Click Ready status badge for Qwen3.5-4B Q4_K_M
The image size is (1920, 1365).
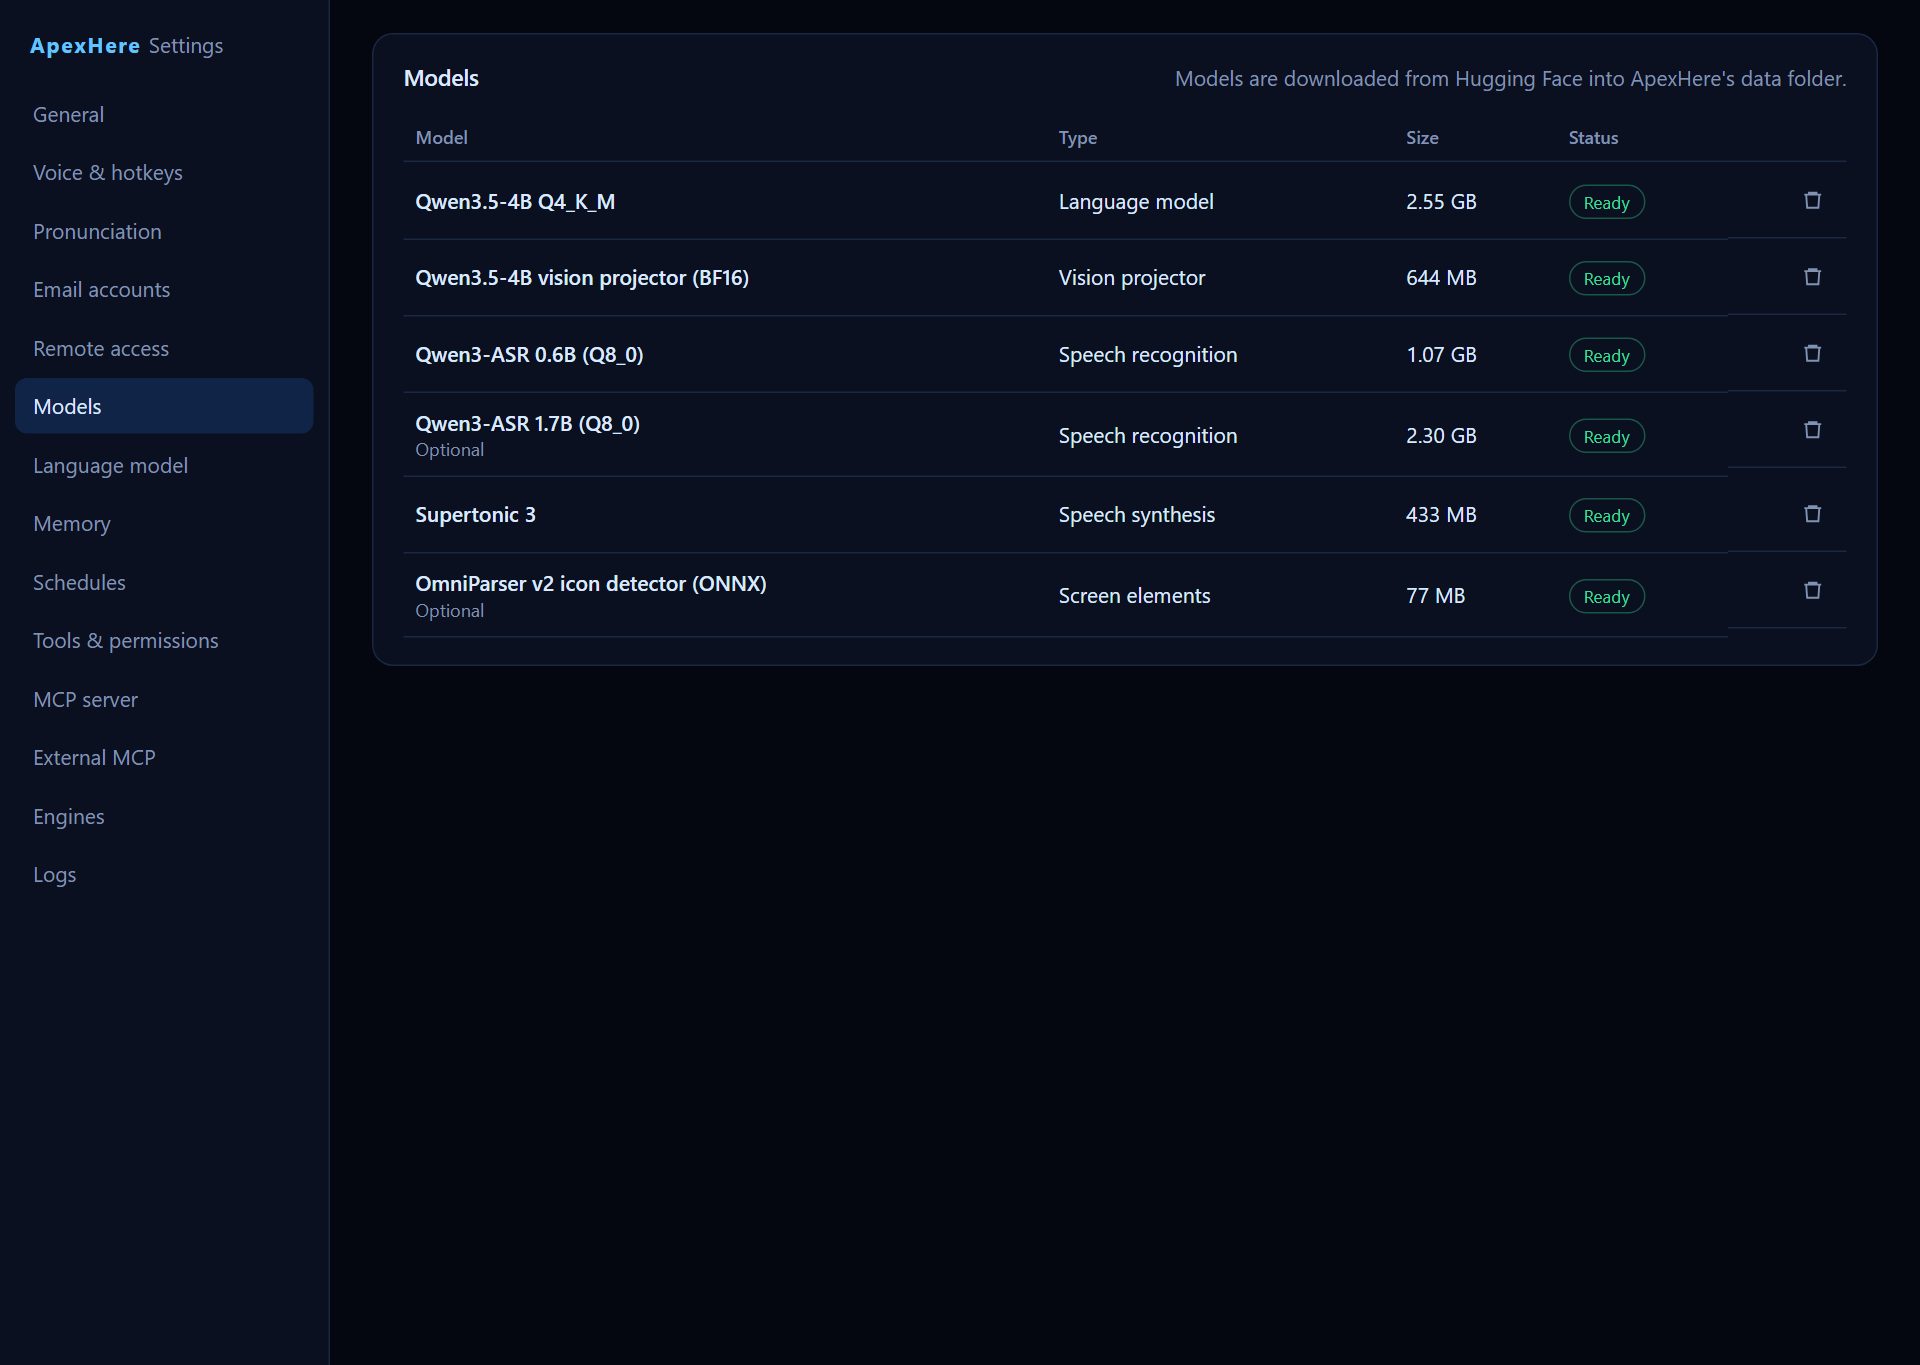[1606, 202]
